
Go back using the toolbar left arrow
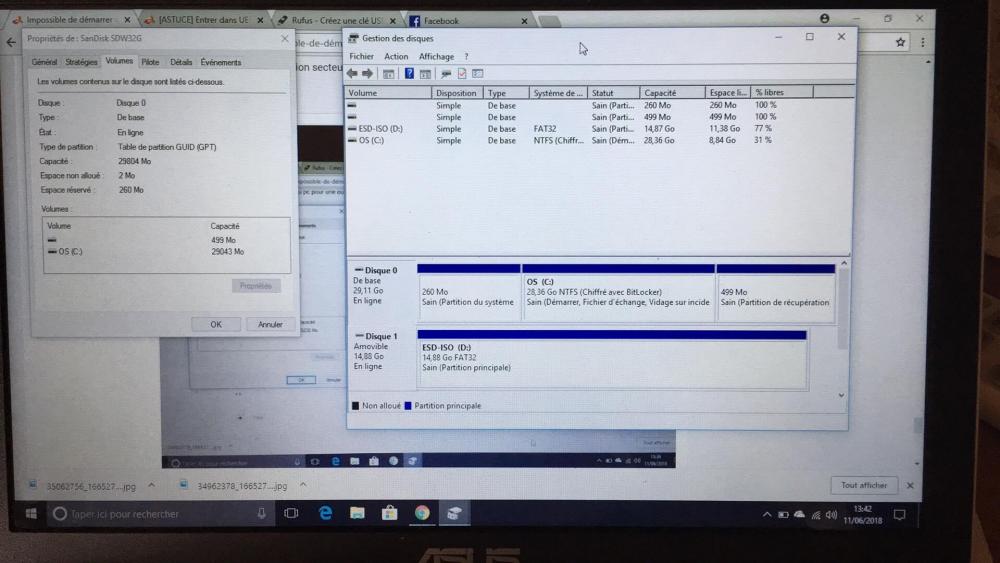(x=352, y=73)
